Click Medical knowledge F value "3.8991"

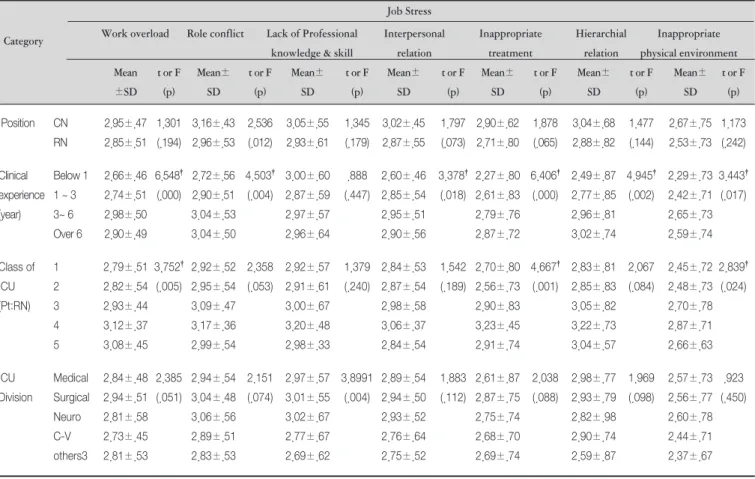[x=357, y=378]
